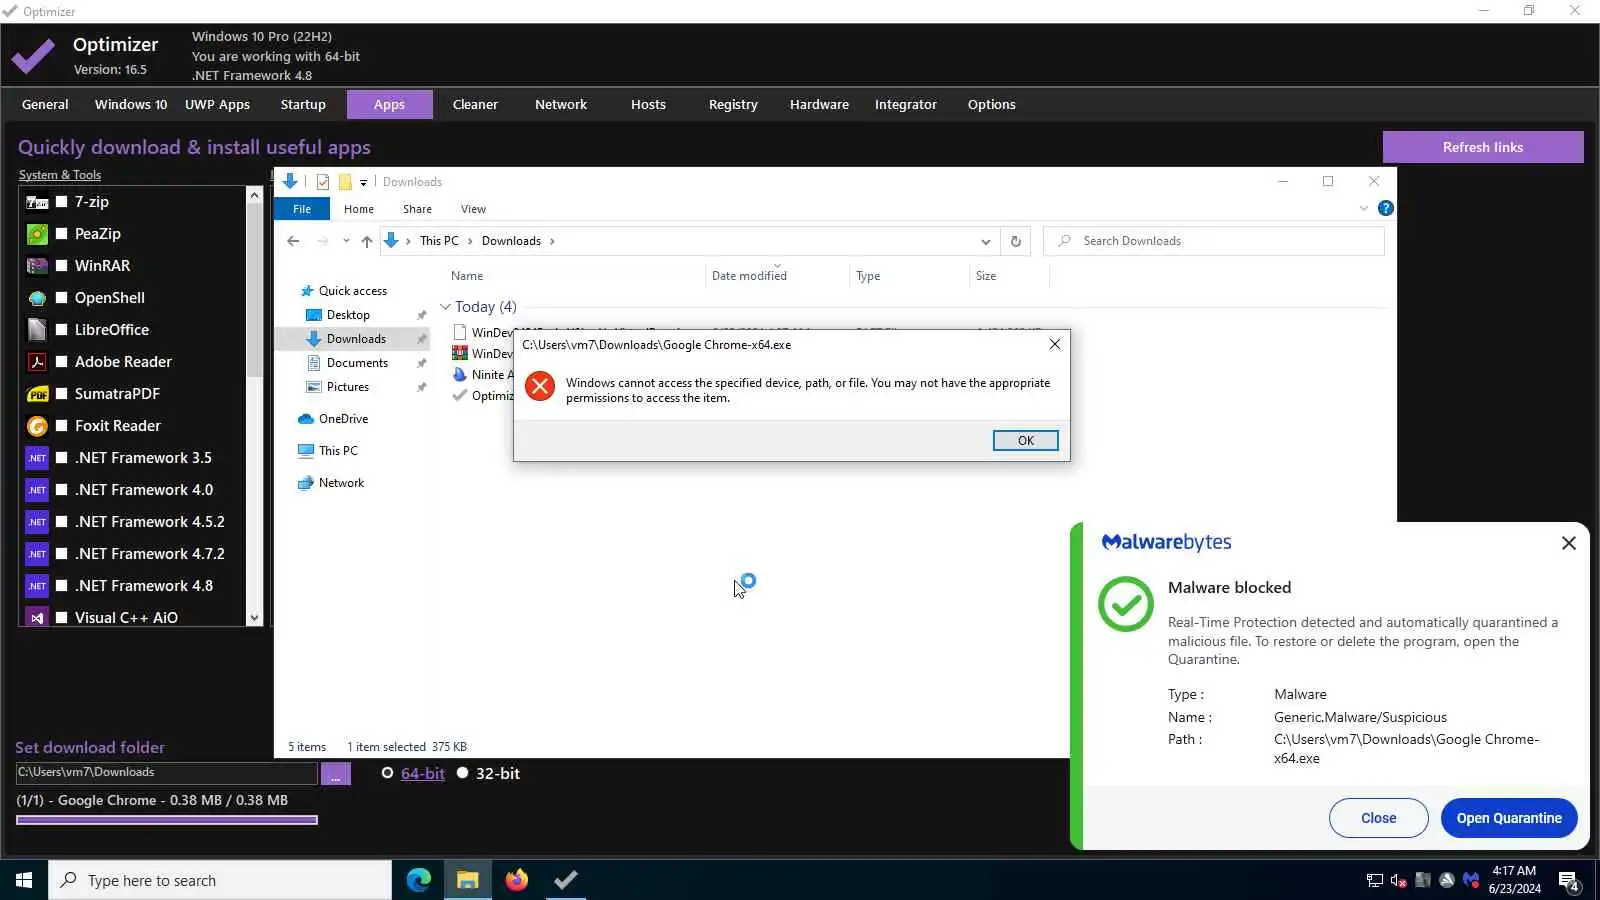Image resolution: width=1600 pixels, height=900 pixels.
Task: Click the PeaZip app icon
Action: pos(37,234)
